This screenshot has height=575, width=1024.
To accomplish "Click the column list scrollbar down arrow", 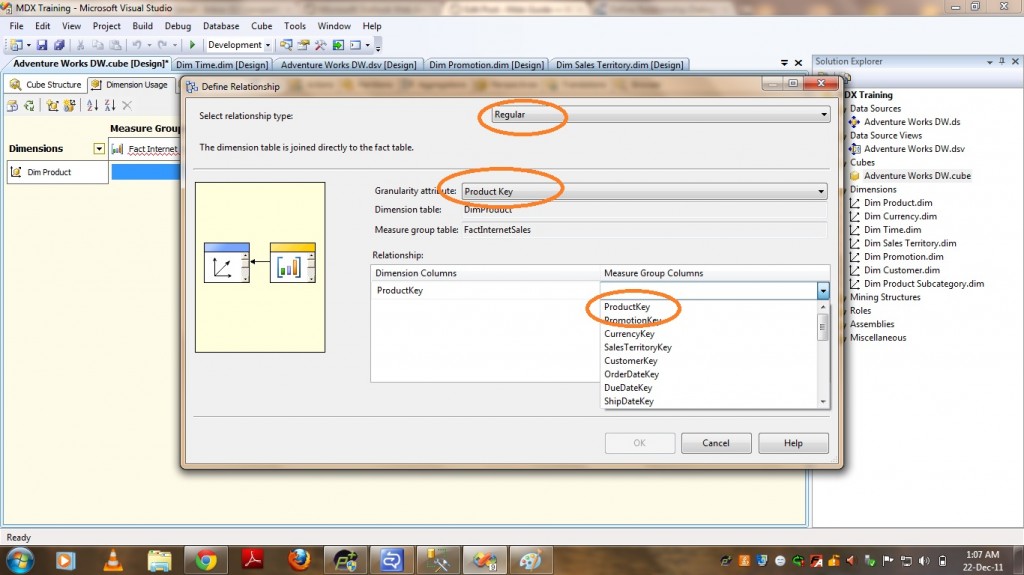I will (x=823, y=401).
